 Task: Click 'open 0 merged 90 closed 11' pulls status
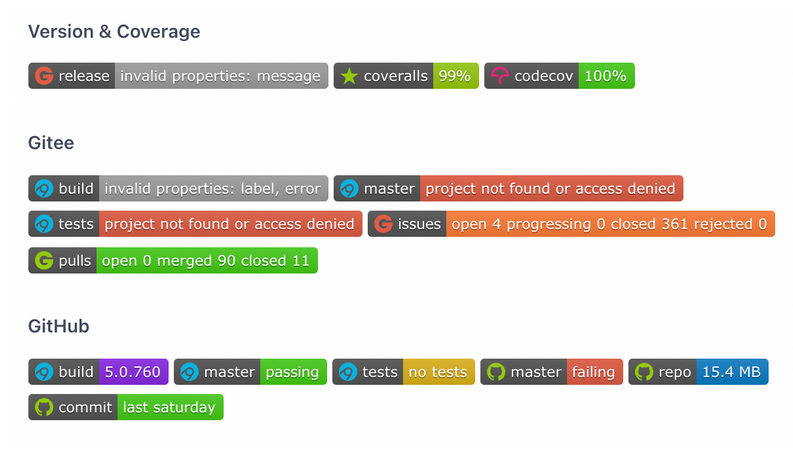pyautogui.click(x=206, y=261)
